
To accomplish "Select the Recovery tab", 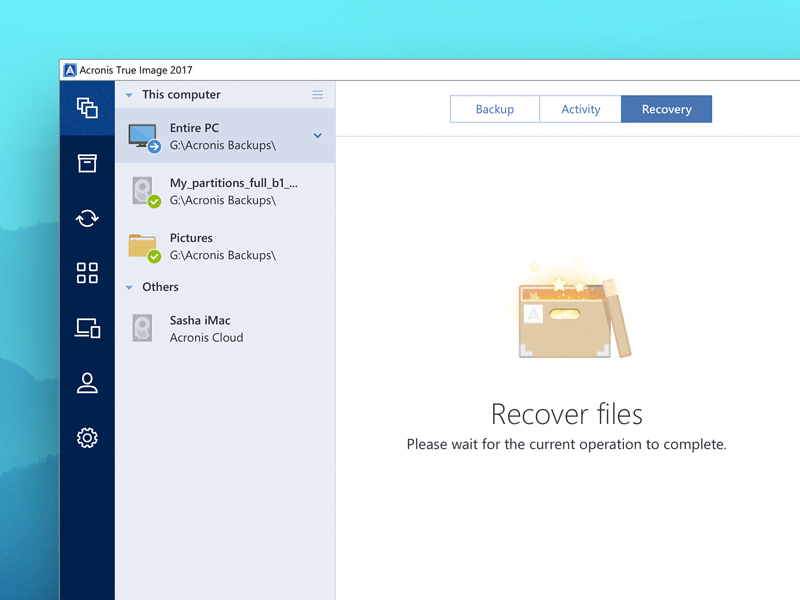I will coord(666,109).
